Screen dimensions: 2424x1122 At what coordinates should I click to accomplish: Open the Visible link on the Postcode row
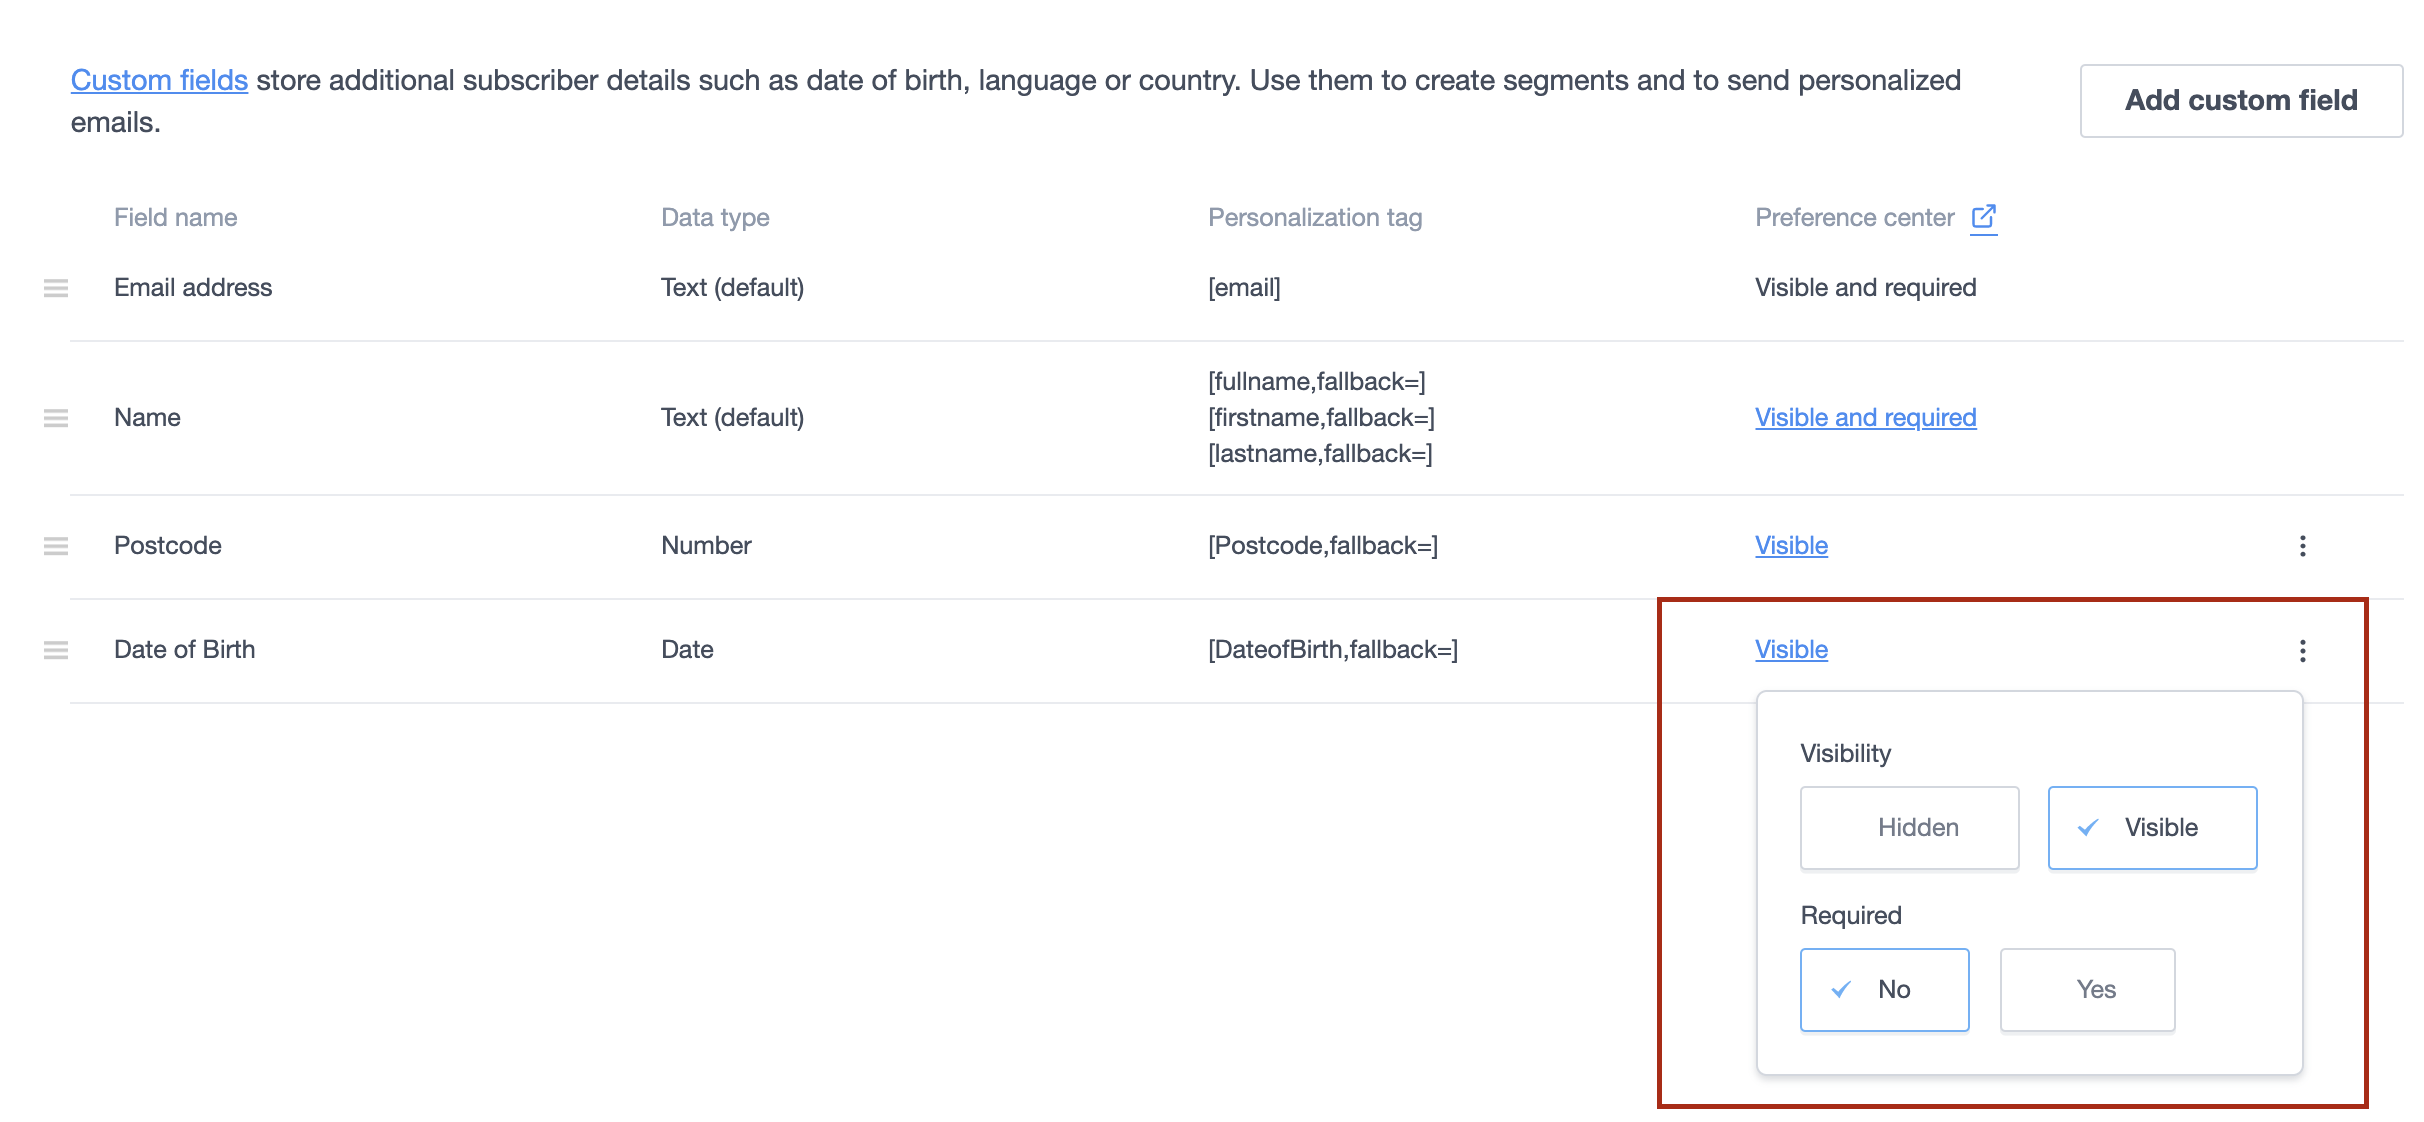1790,546
